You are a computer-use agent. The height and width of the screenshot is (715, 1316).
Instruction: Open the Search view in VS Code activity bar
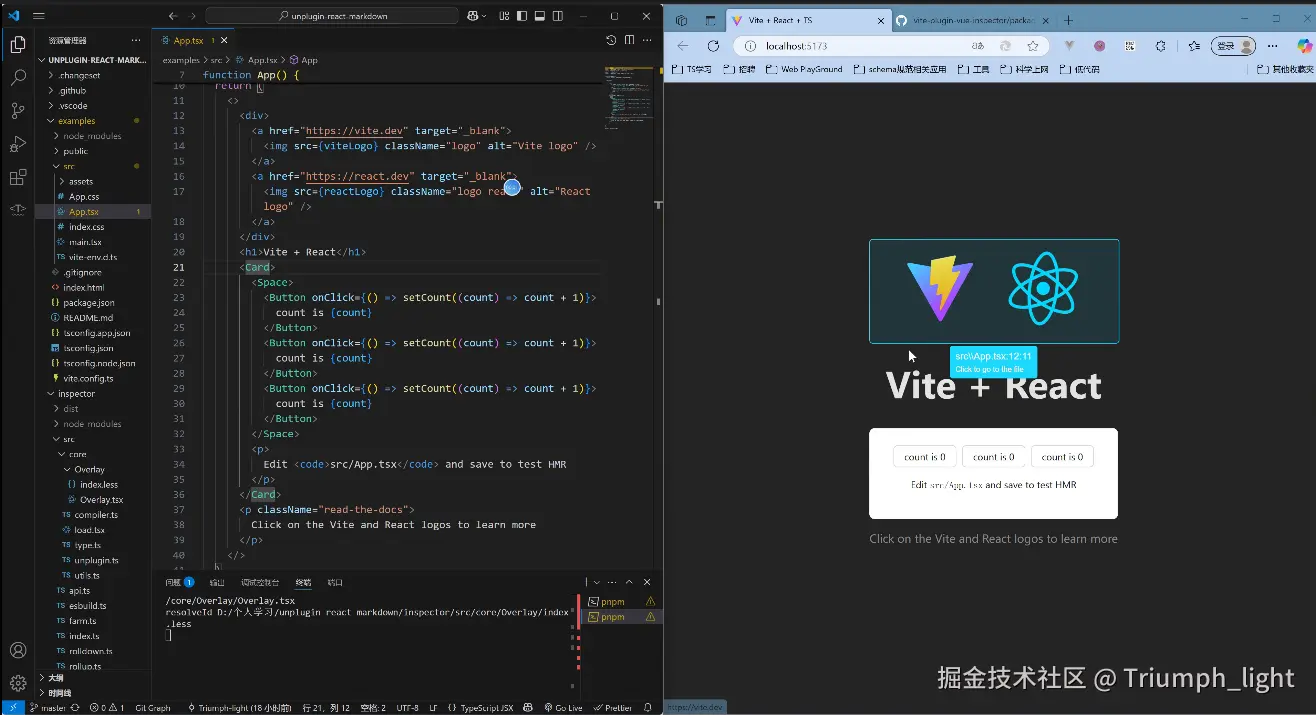point(18,77)
